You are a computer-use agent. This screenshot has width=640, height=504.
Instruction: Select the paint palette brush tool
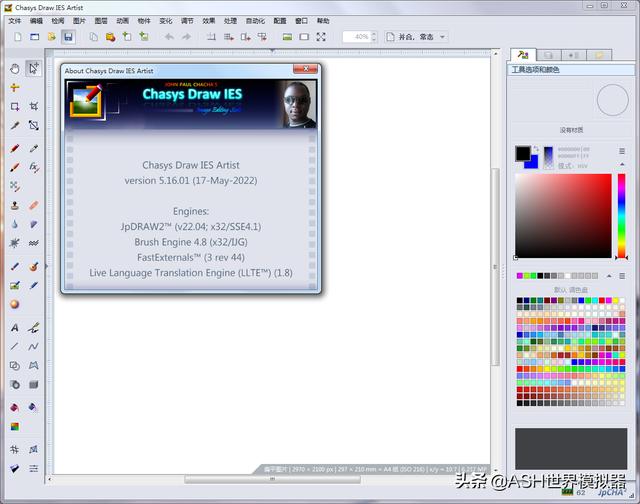(x=34, y=266)
